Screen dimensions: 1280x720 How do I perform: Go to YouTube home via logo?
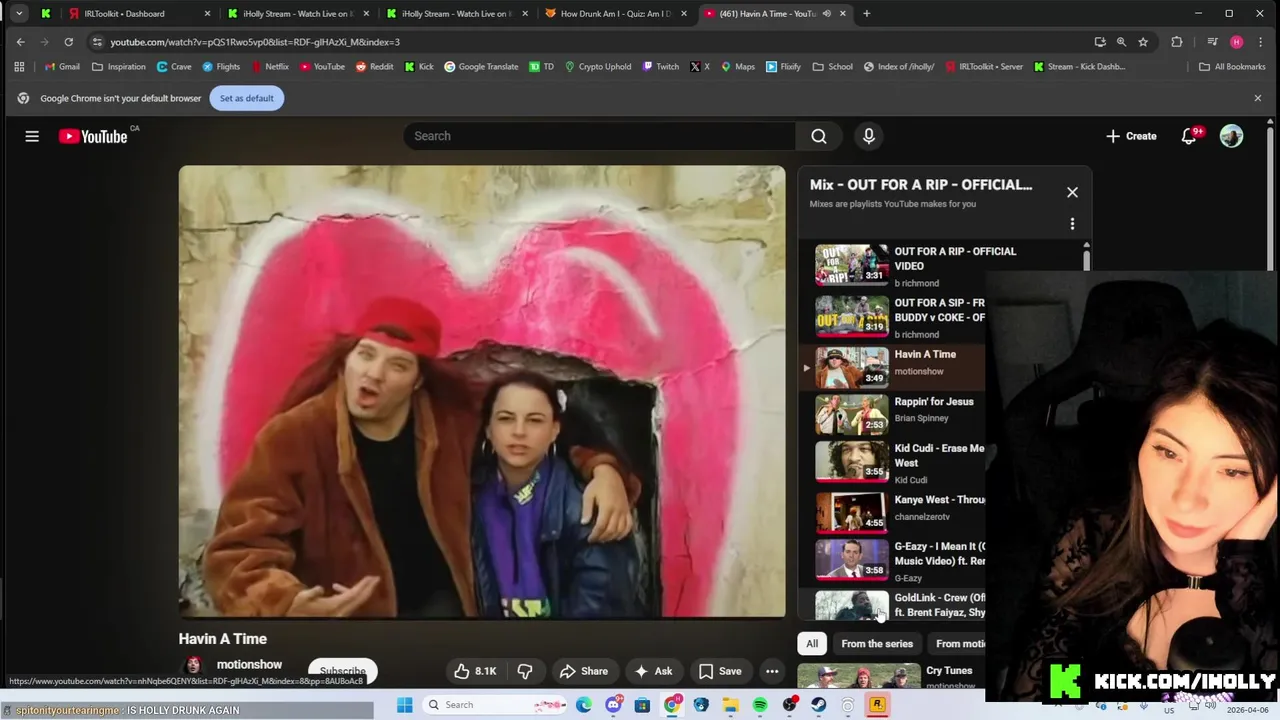pos(93,136)
